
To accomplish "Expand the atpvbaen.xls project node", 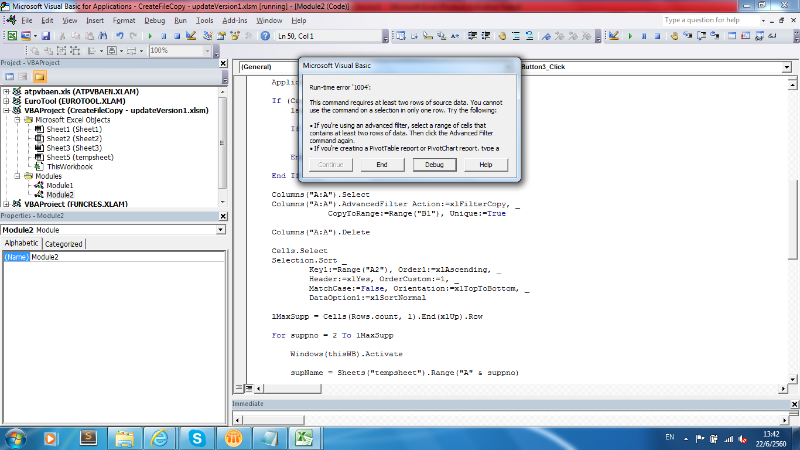I will tap(6, 90).
